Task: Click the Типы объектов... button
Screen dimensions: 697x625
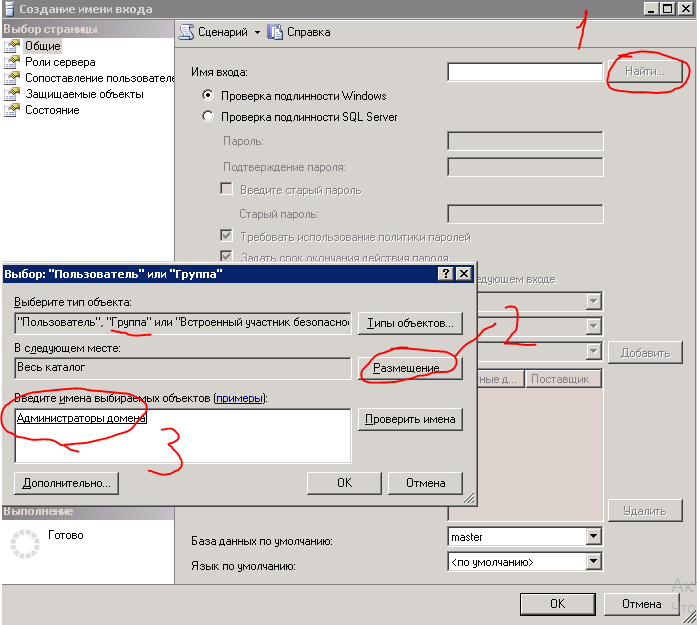Action: 410,323
